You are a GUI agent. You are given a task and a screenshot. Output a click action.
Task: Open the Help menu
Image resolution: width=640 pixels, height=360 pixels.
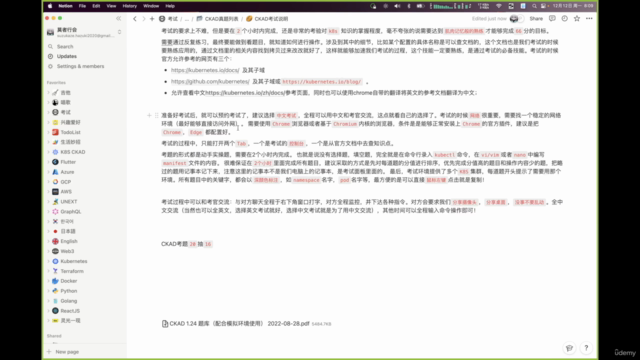170,6
